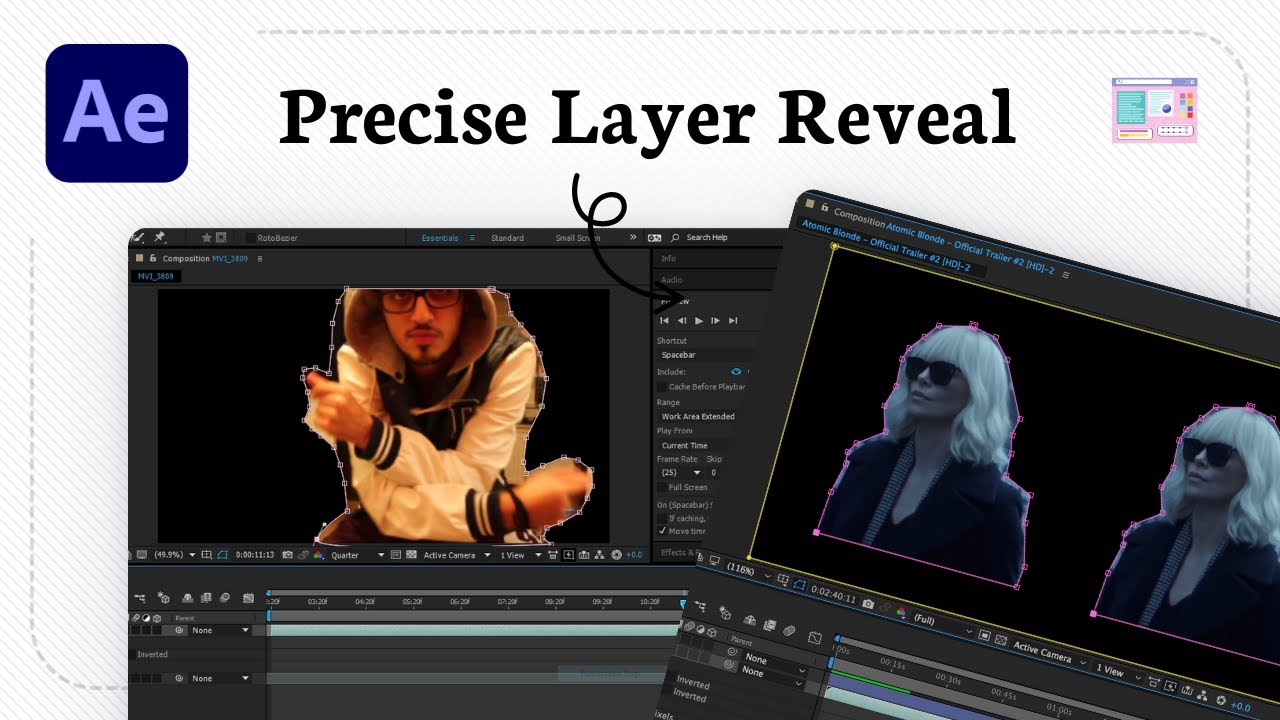Click +0.0 exposure value in Atomic Blonde viewer

(1240, 706)
